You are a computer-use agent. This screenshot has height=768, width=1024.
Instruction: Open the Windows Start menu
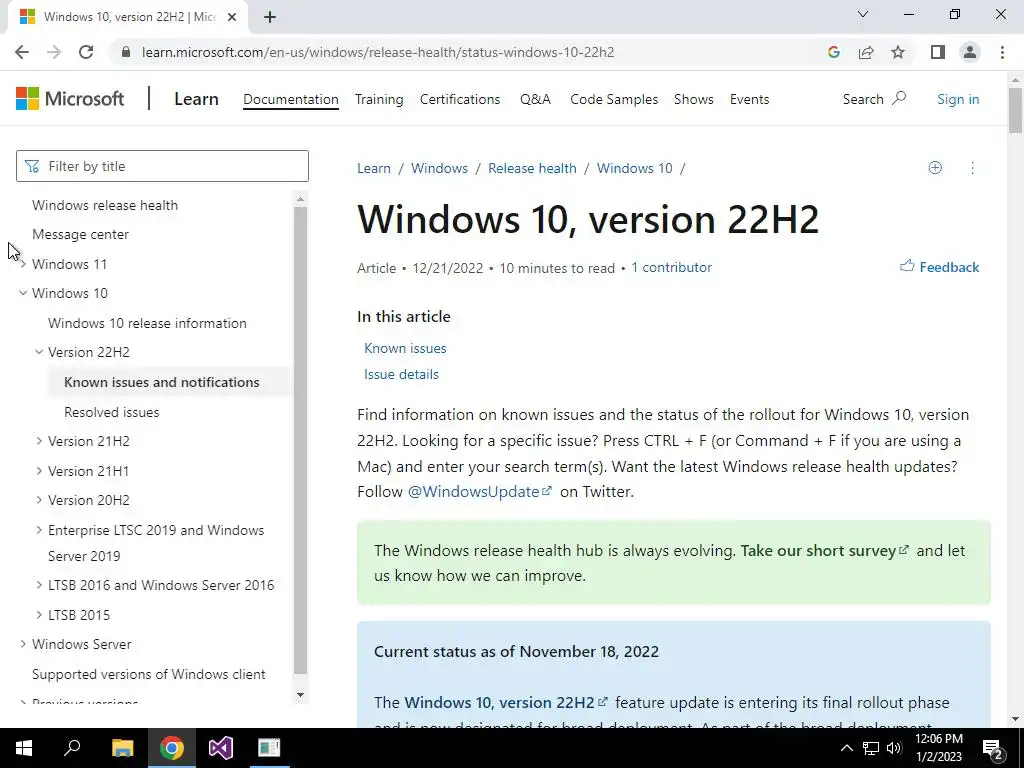point(24,748)
